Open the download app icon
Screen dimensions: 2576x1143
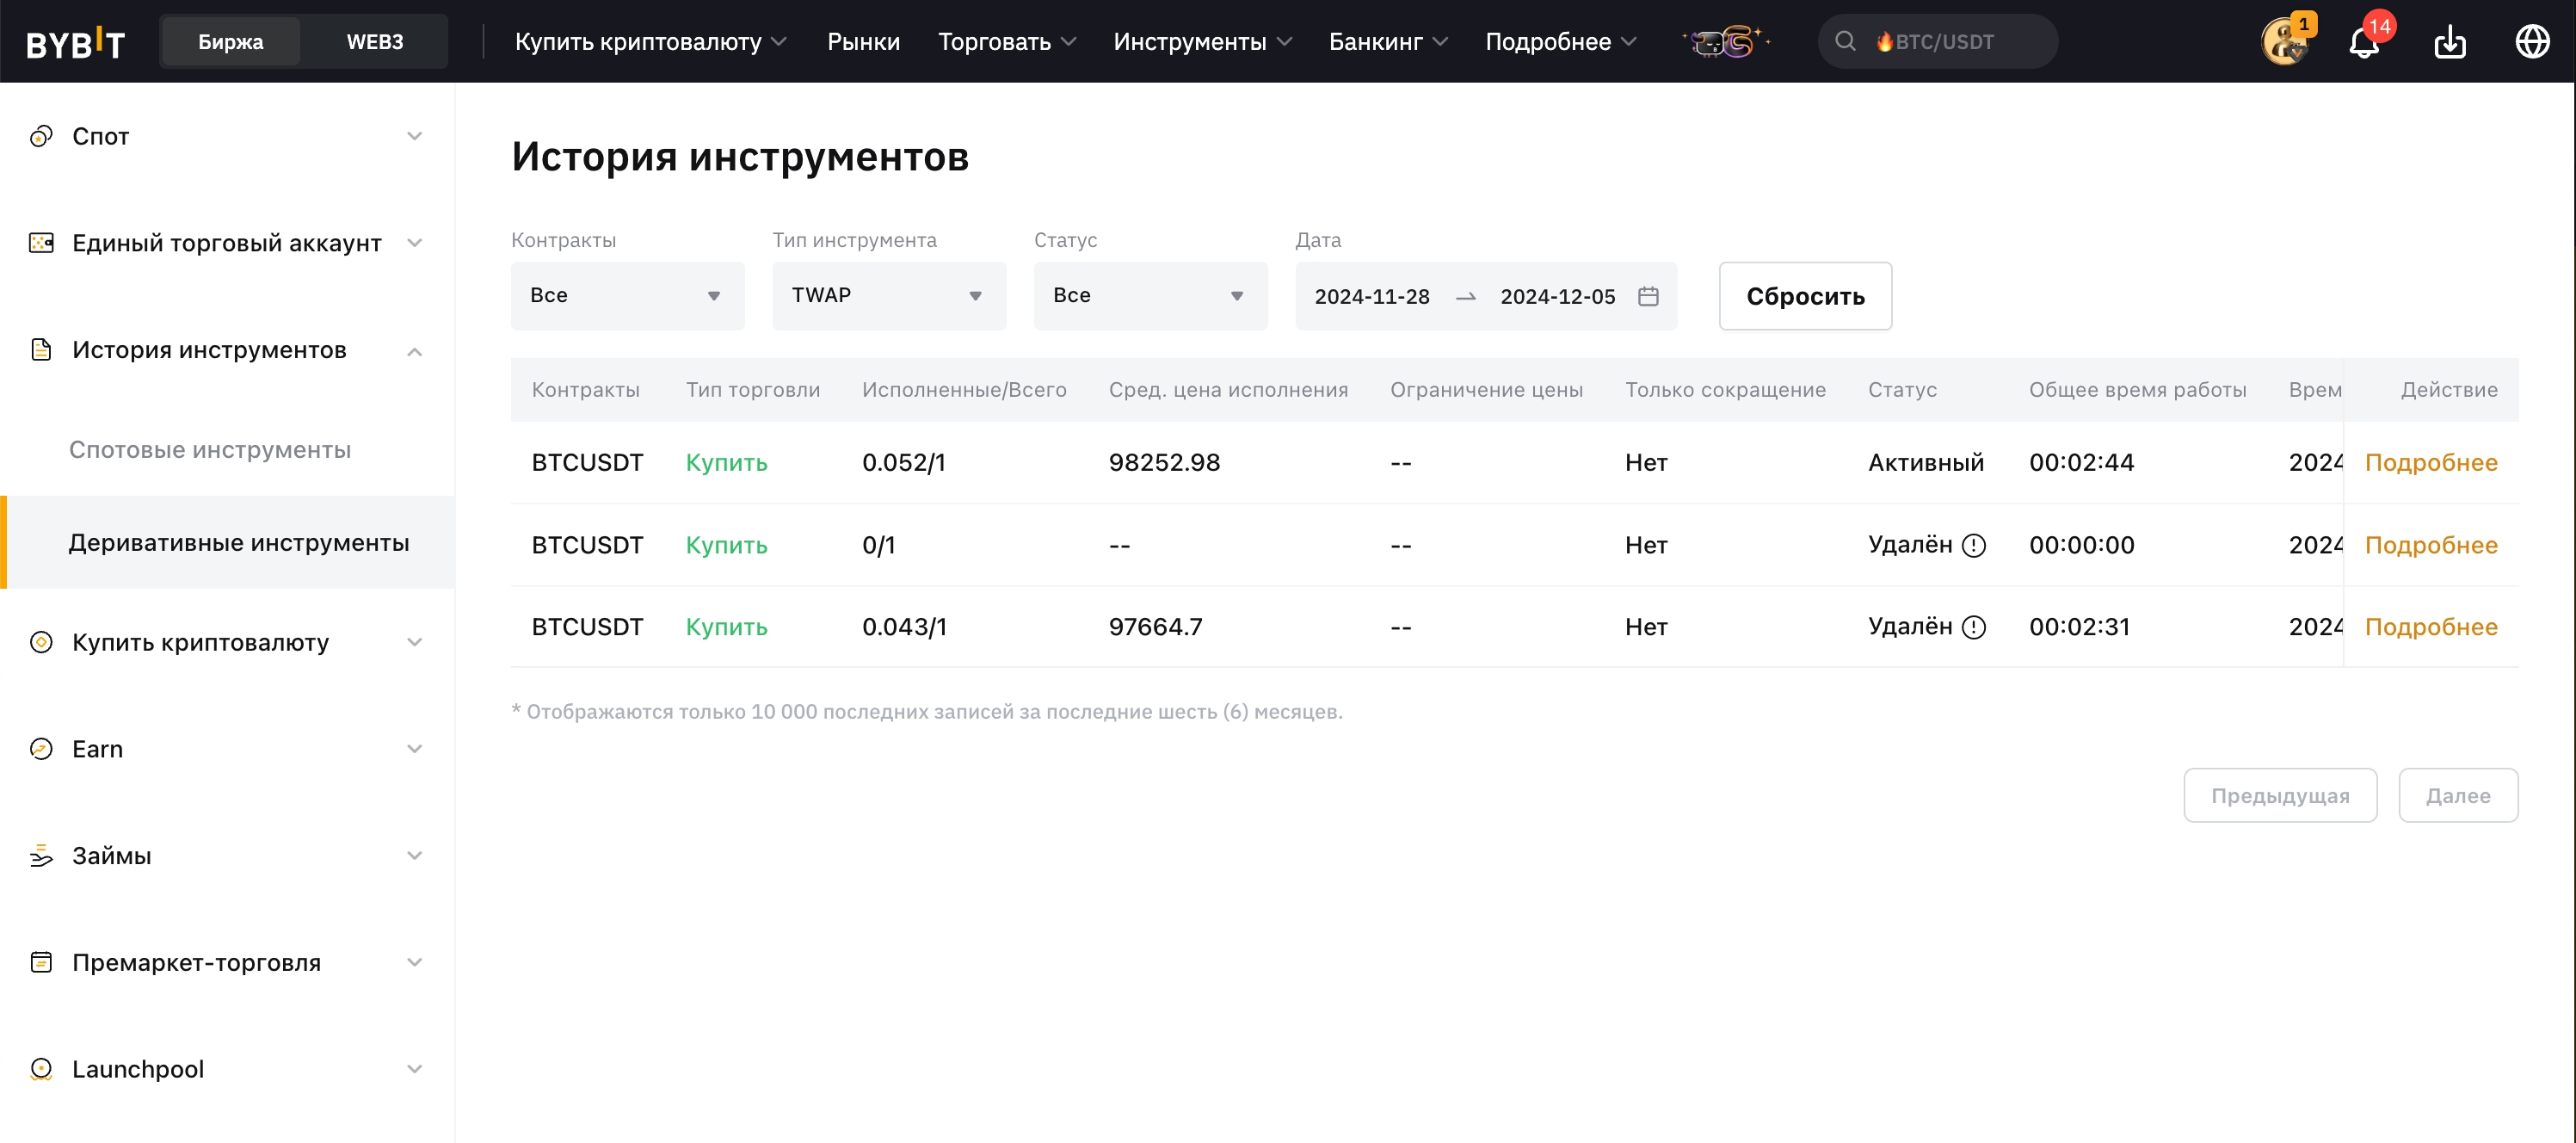pos(2449,42)
